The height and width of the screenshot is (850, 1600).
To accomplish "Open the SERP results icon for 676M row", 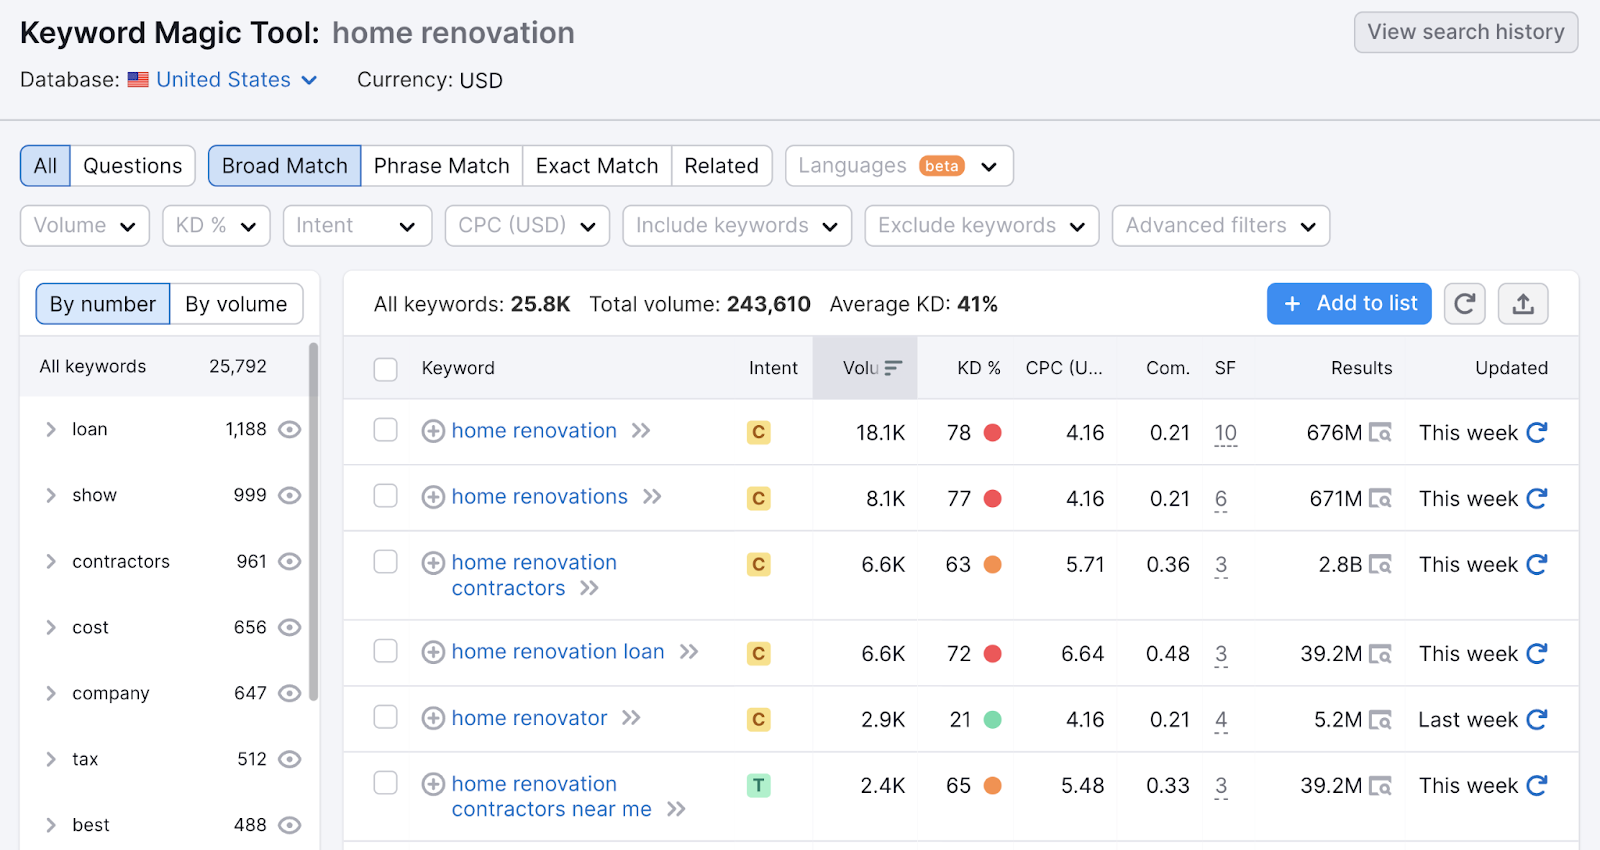I will (x=1380, y=433).
